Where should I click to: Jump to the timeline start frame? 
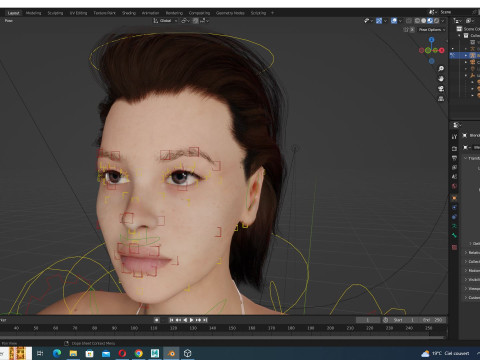pos(171,320)
